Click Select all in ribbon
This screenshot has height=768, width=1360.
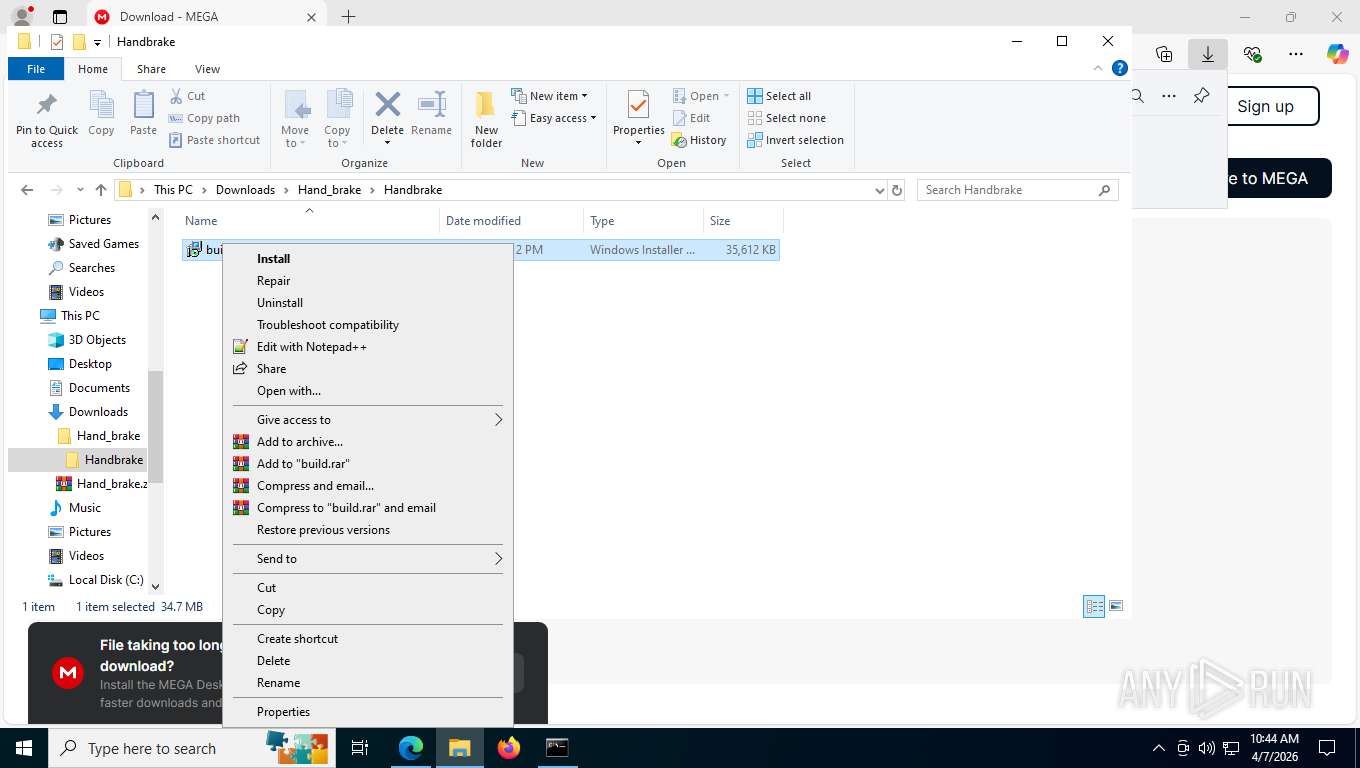click(x=779, y=96)
